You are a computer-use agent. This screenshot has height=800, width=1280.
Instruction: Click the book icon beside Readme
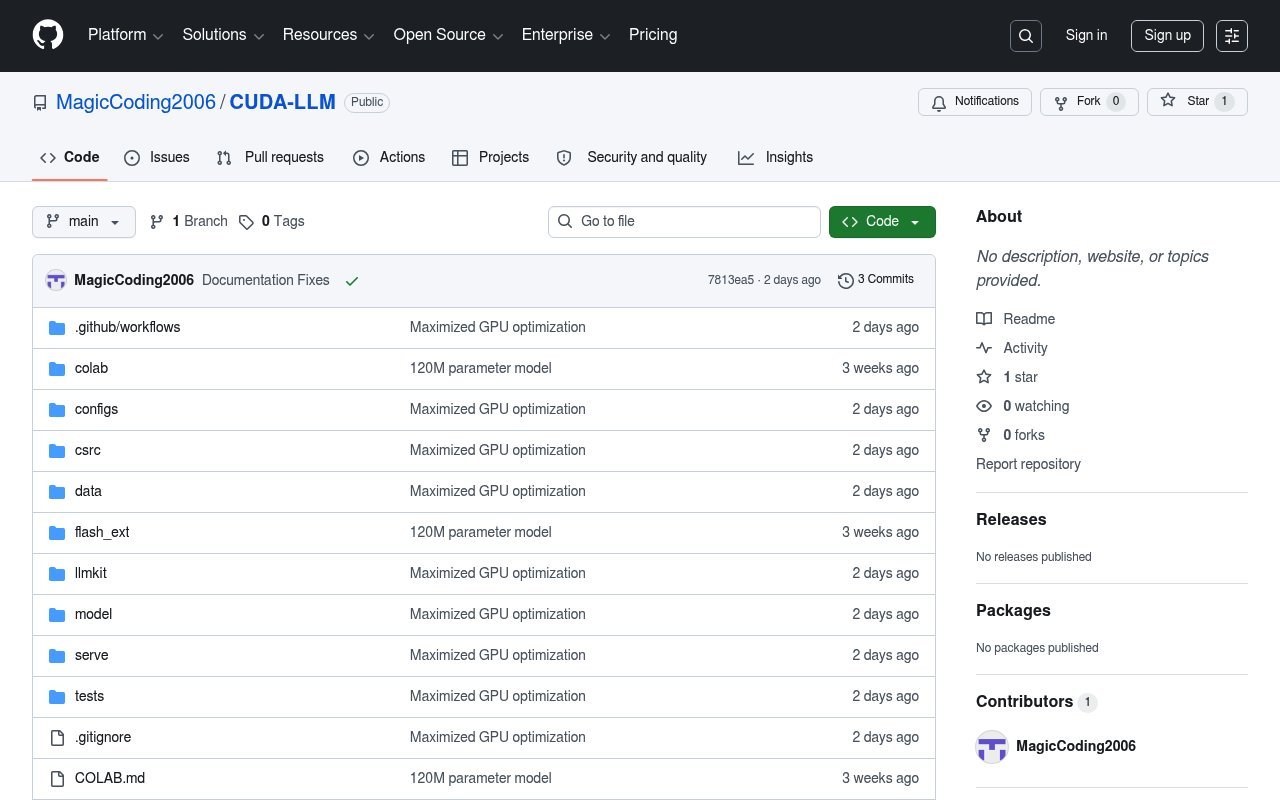[984, 319]
